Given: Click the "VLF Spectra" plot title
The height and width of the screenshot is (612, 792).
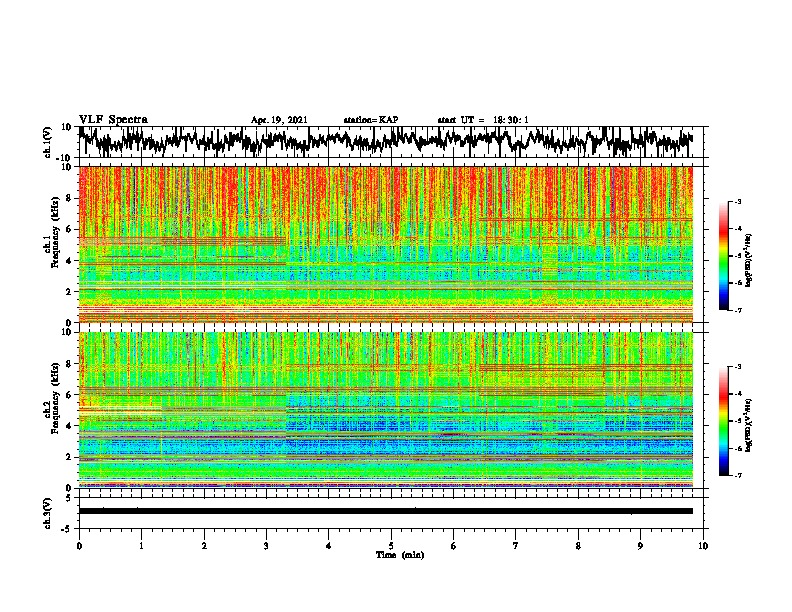Looking at the screenshot, I should pos(113,120).
